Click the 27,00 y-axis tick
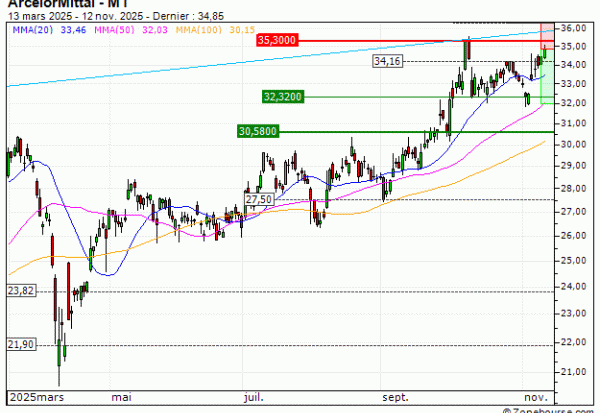Image resolution: width=600 pixels, height=413 pixels. [x=574, y=212]
